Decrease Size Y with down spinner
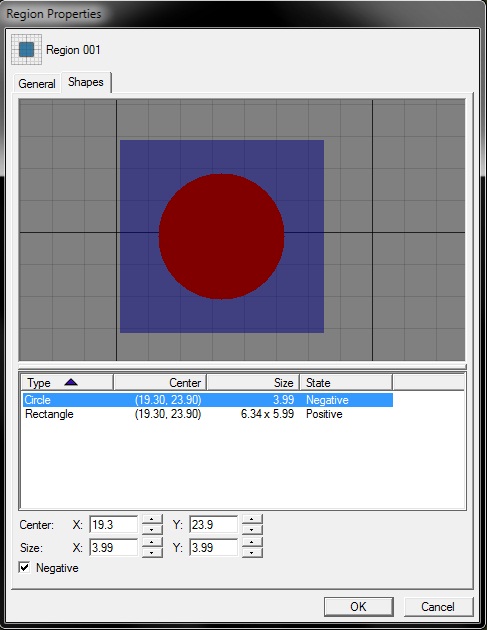The width and height of the screenshot is (487, 630). point(252,552)
